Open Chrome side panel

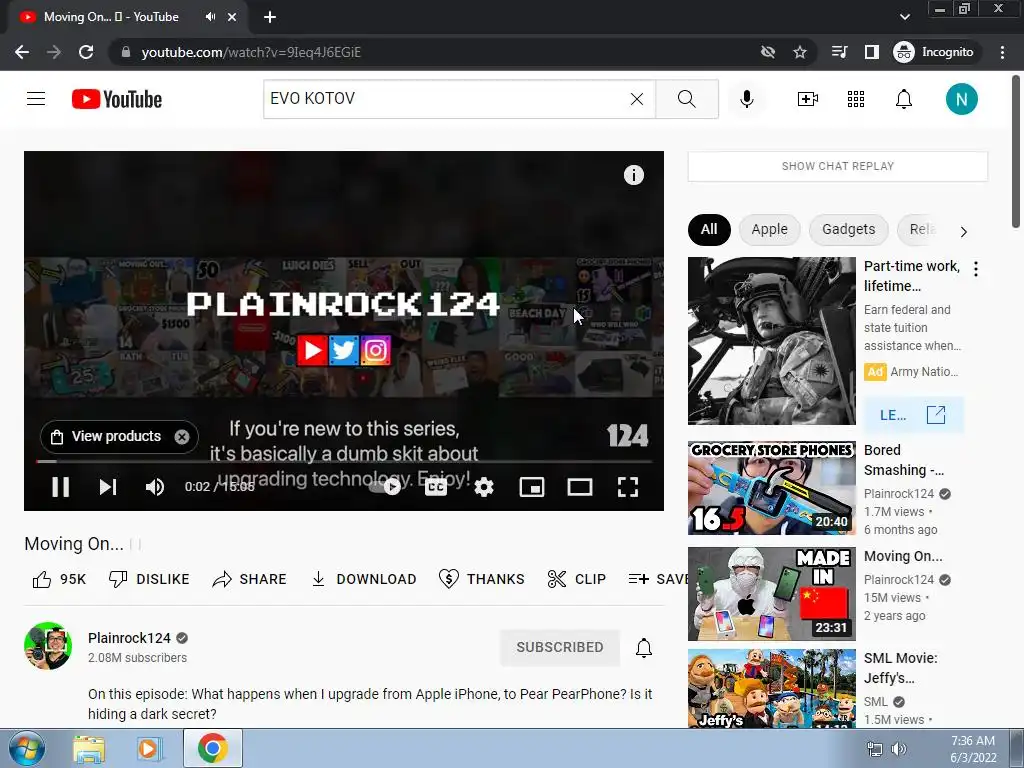click(x=872, y=52)
